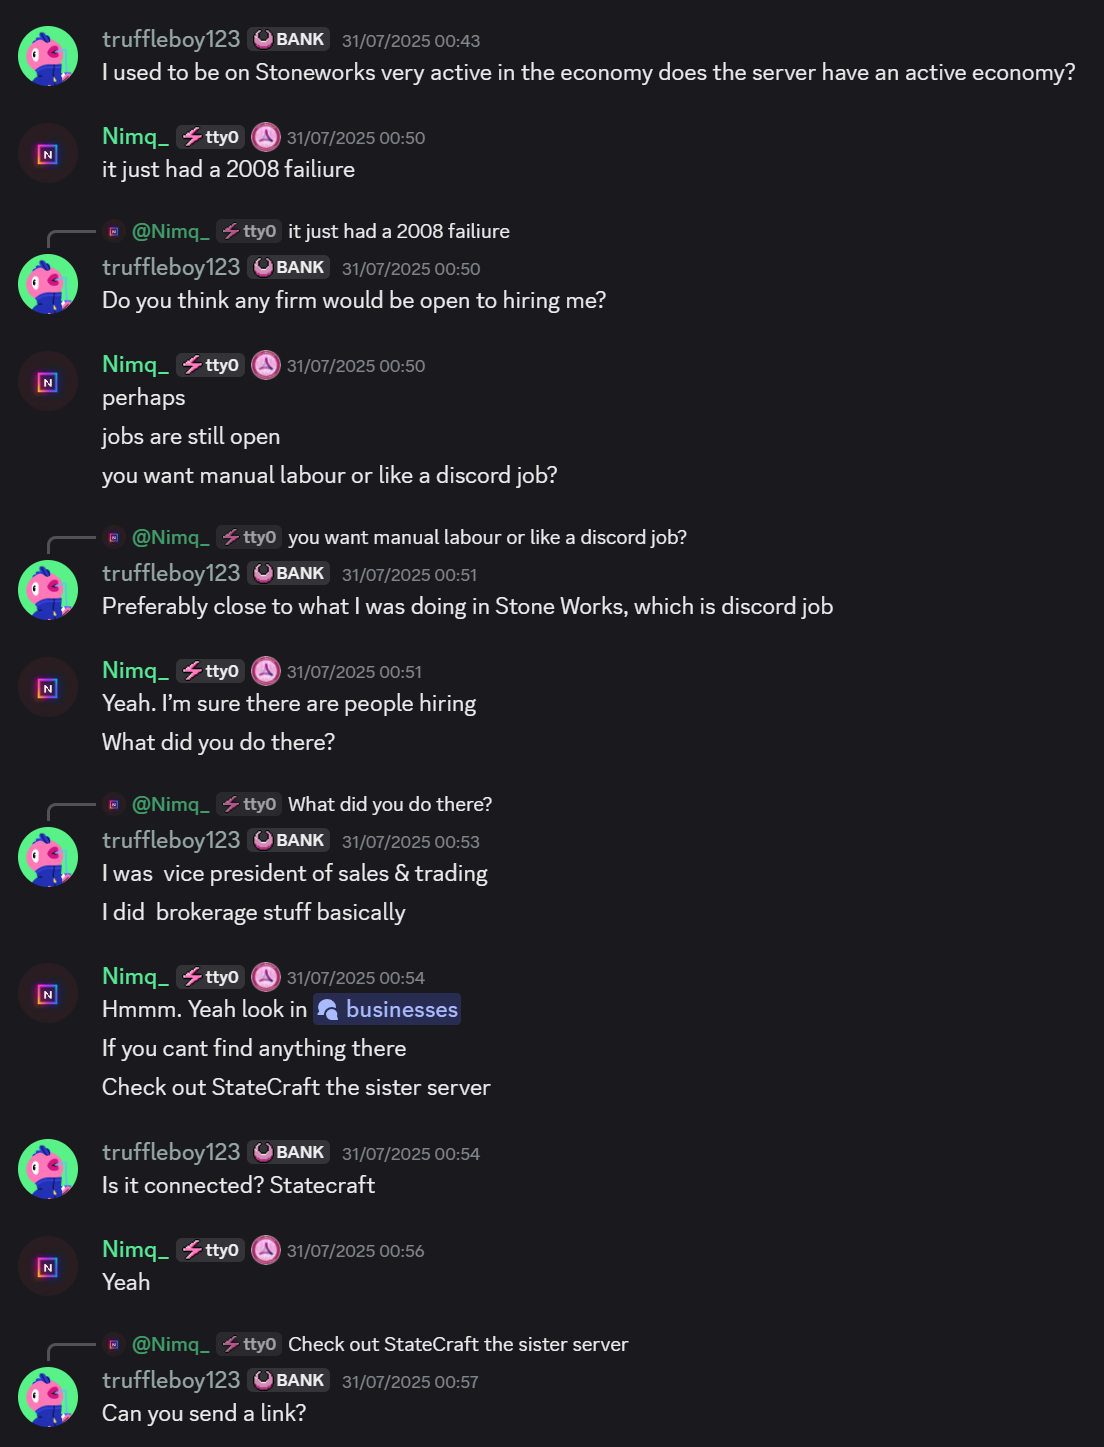This screenshot has height=1447, width=1104.
Task: Click the circular server tag icon after Nimq_'s tty0 badge
Action: (265, 137)
